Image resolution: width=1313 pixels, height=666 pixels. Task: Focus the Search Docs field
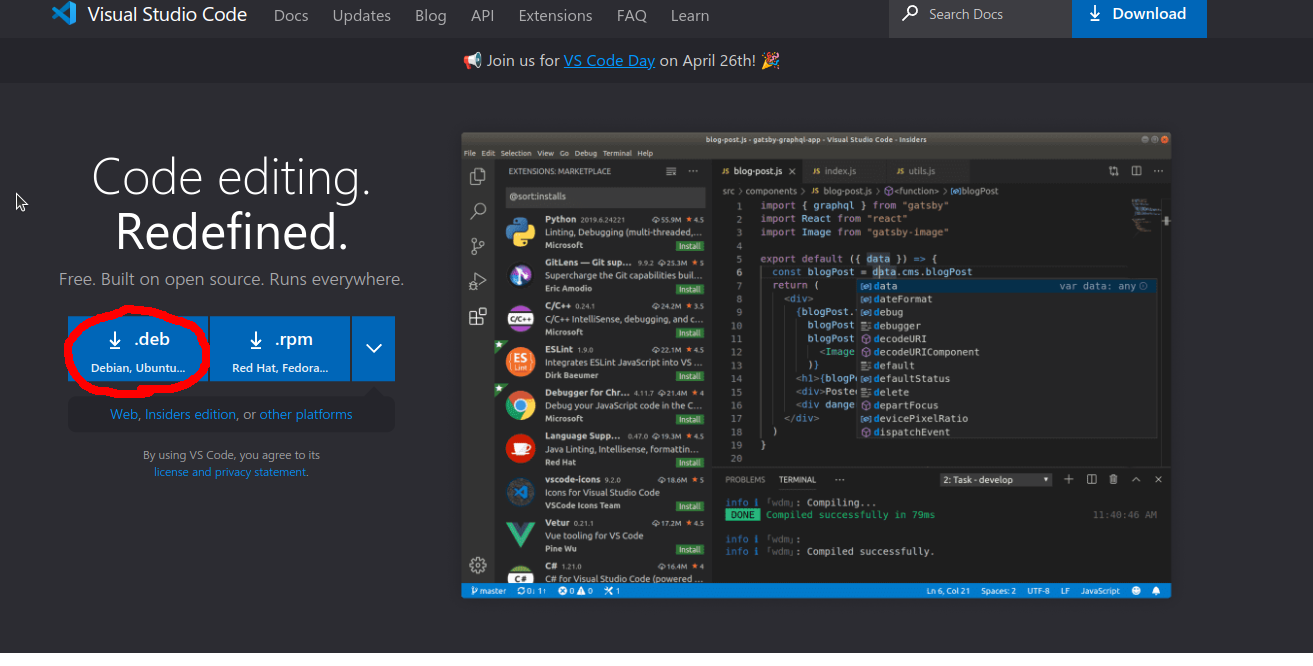(x=980, y=15)
